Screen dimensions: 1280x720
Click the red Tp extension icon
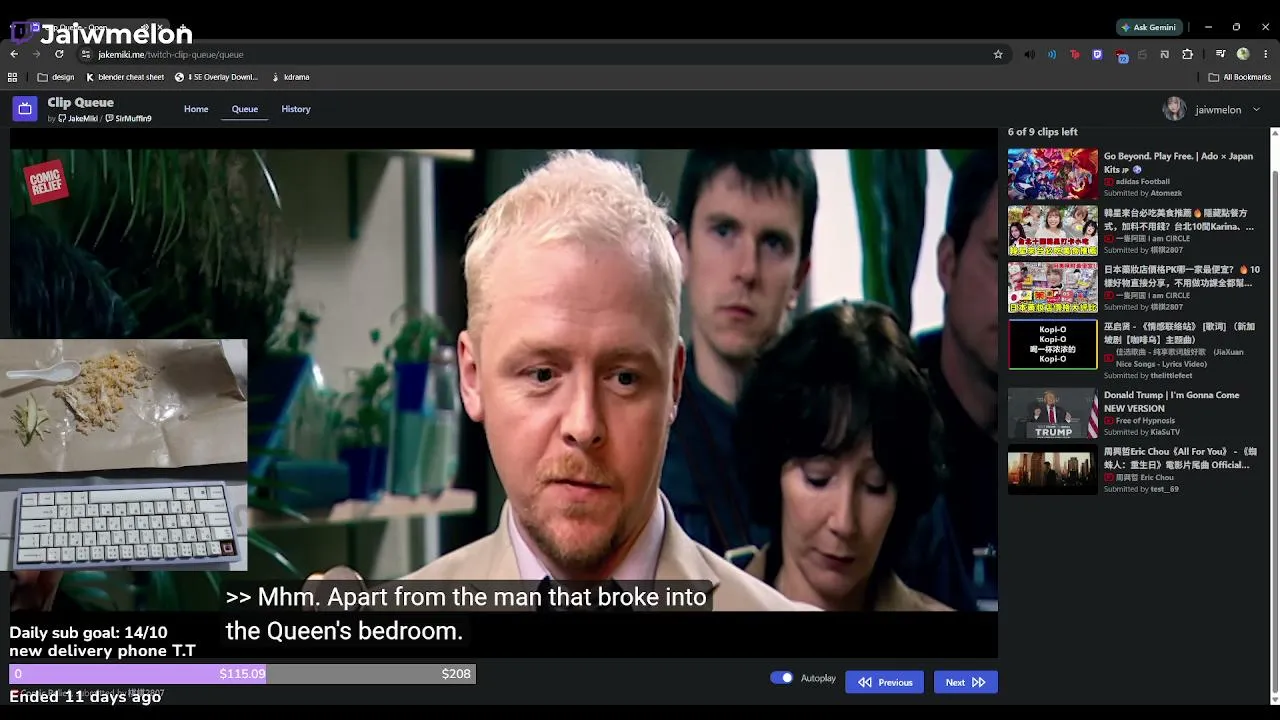coord(1075,54)
